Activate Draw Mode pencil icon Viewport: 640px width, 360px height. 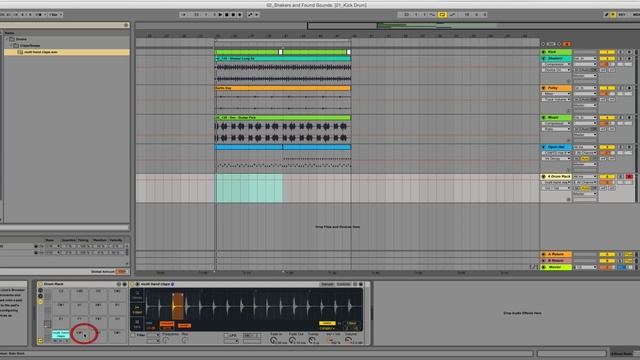606,15
